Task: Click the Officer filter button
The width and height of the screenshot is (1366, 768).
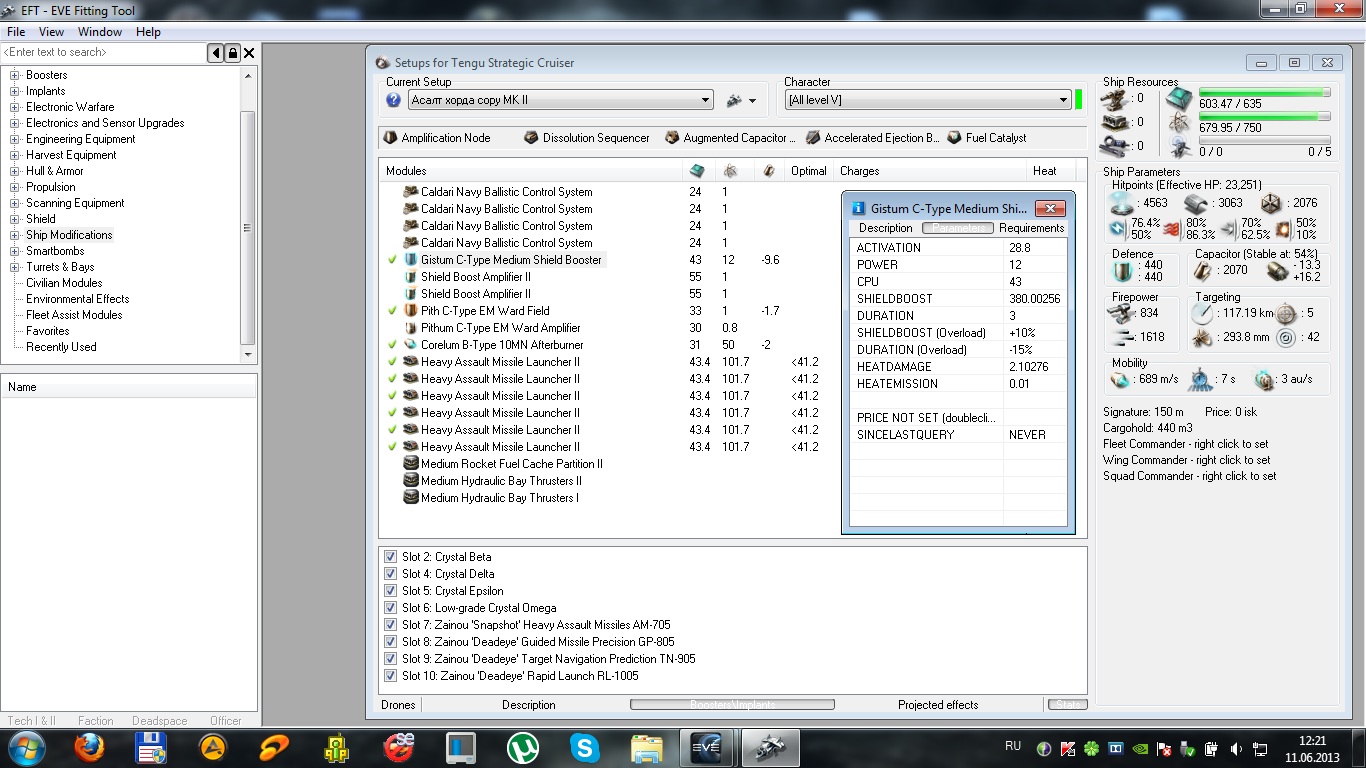Action: 226,720
